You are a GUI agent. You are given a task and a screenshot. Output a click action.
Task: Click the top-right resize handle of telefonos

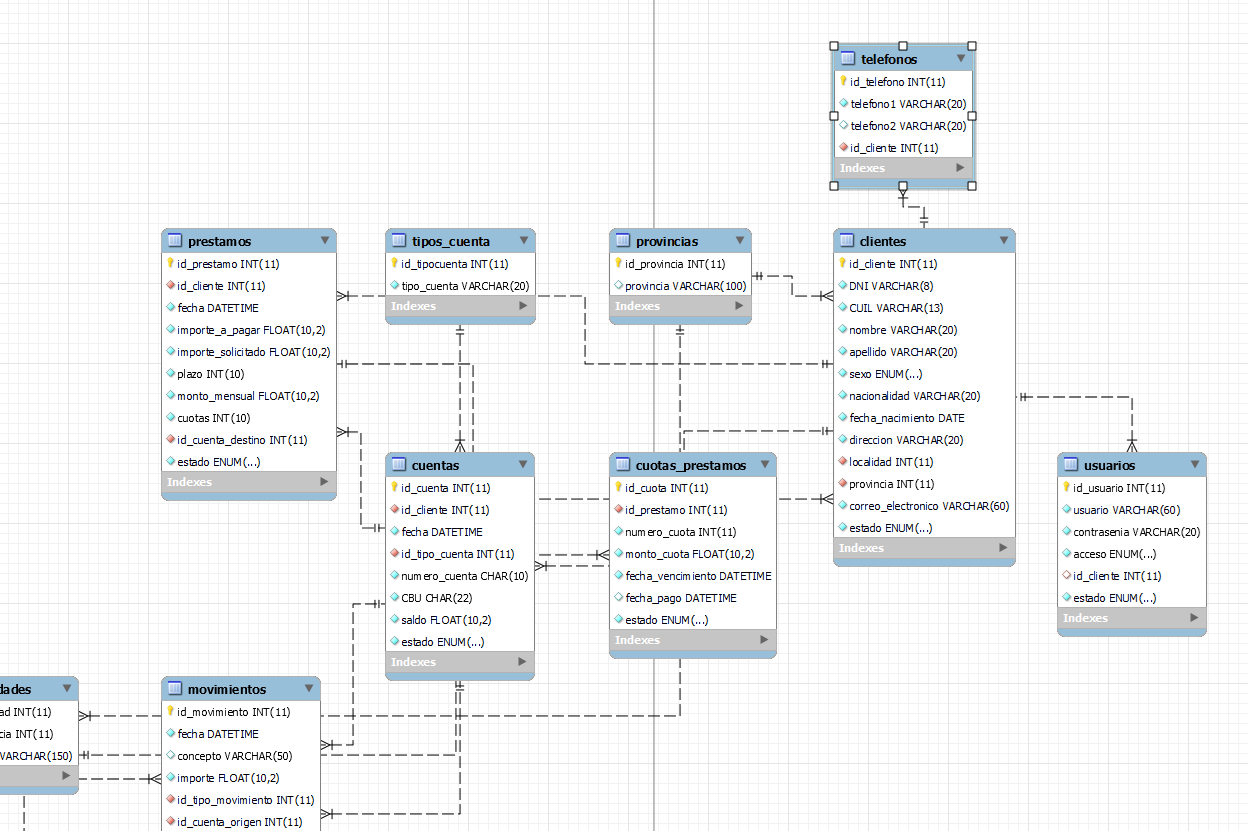972,46
